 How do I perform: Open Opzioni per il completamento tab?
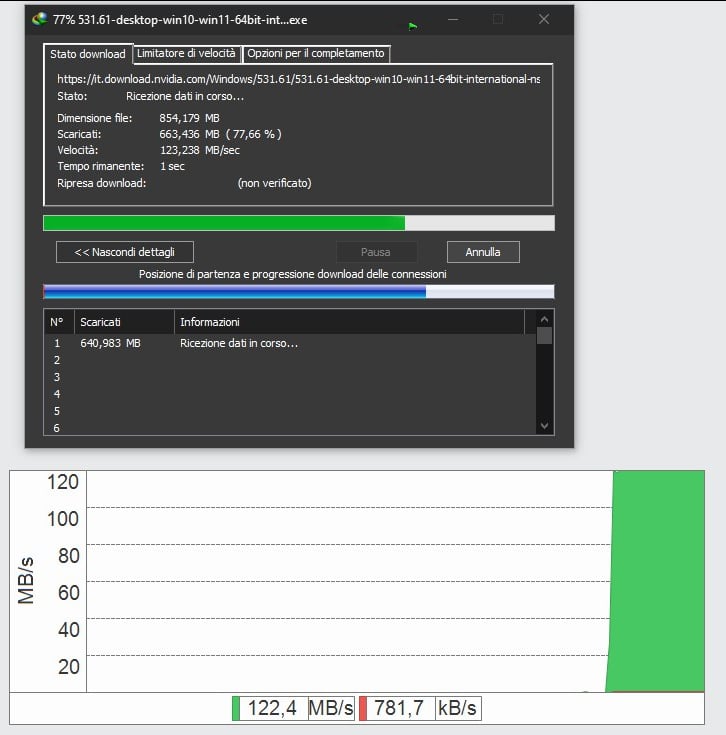(x=316, y=53)
